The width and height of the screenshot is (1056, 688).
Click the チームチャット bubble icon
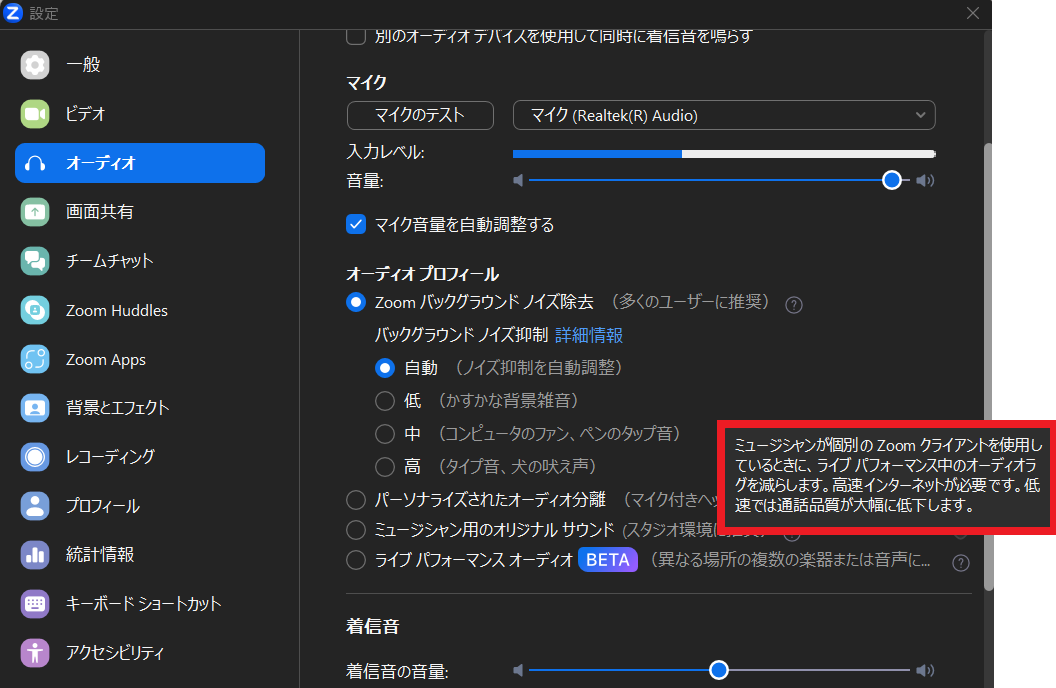tap(35, 261)
